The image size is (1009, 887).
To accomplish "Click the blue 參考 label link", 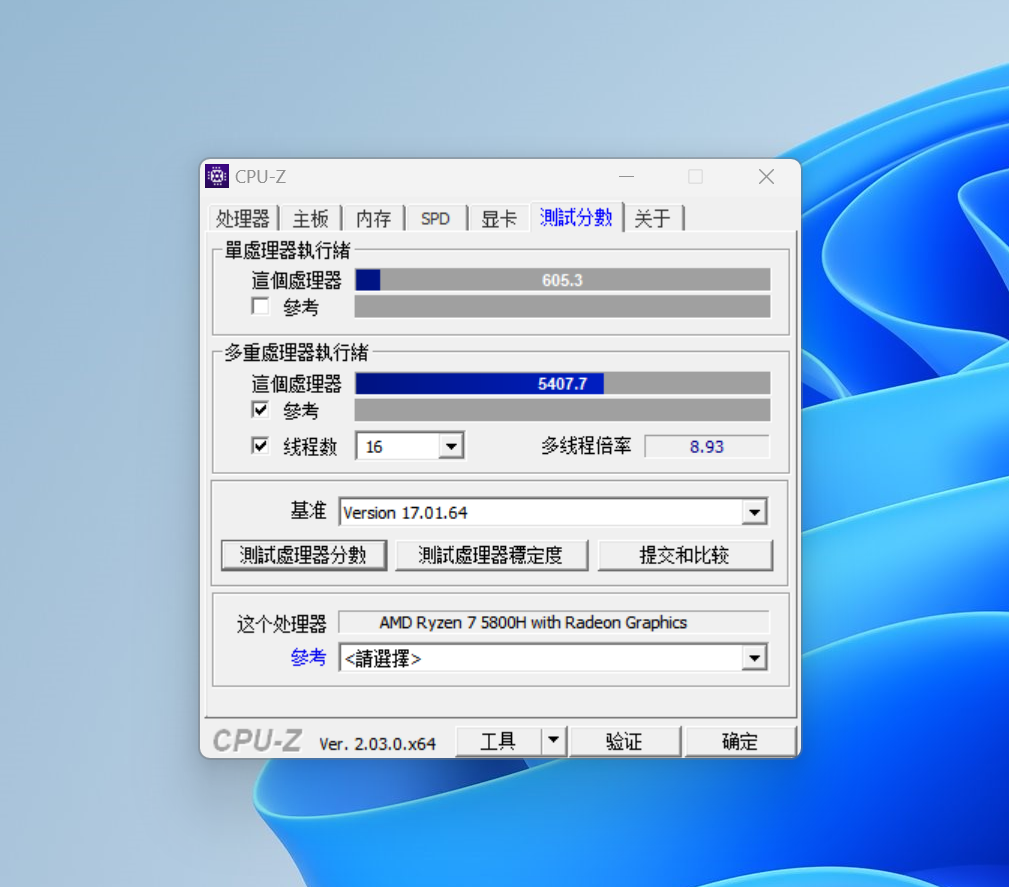I will click(308, 657).
